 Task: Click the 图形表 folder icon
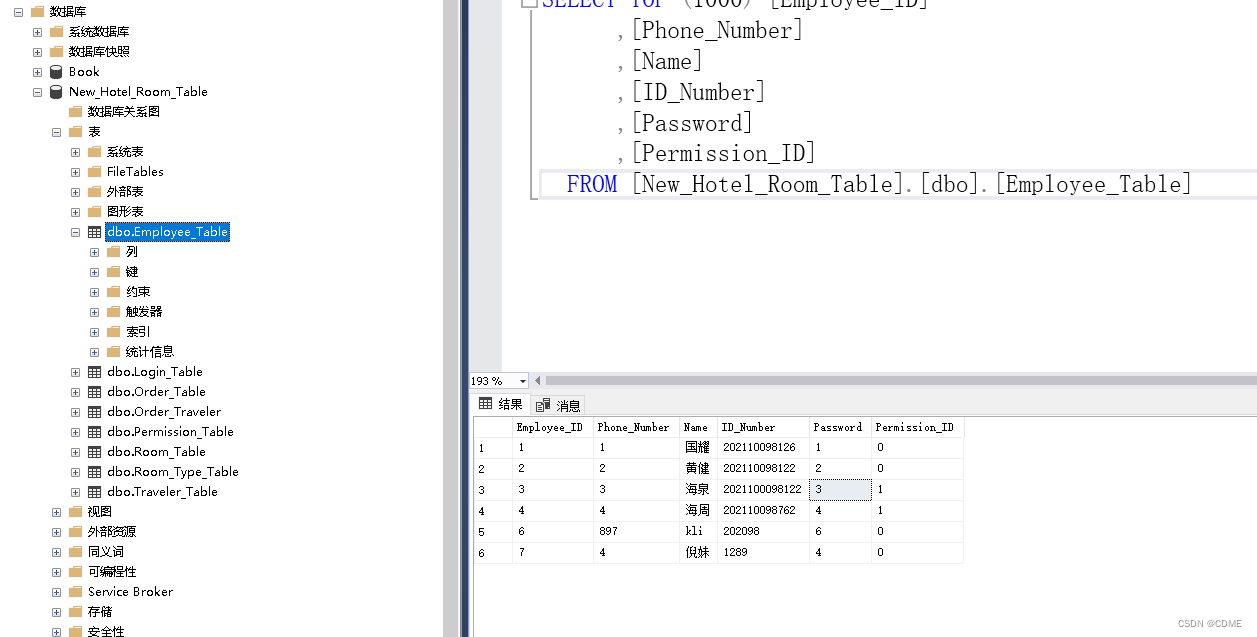coord(94,212)
